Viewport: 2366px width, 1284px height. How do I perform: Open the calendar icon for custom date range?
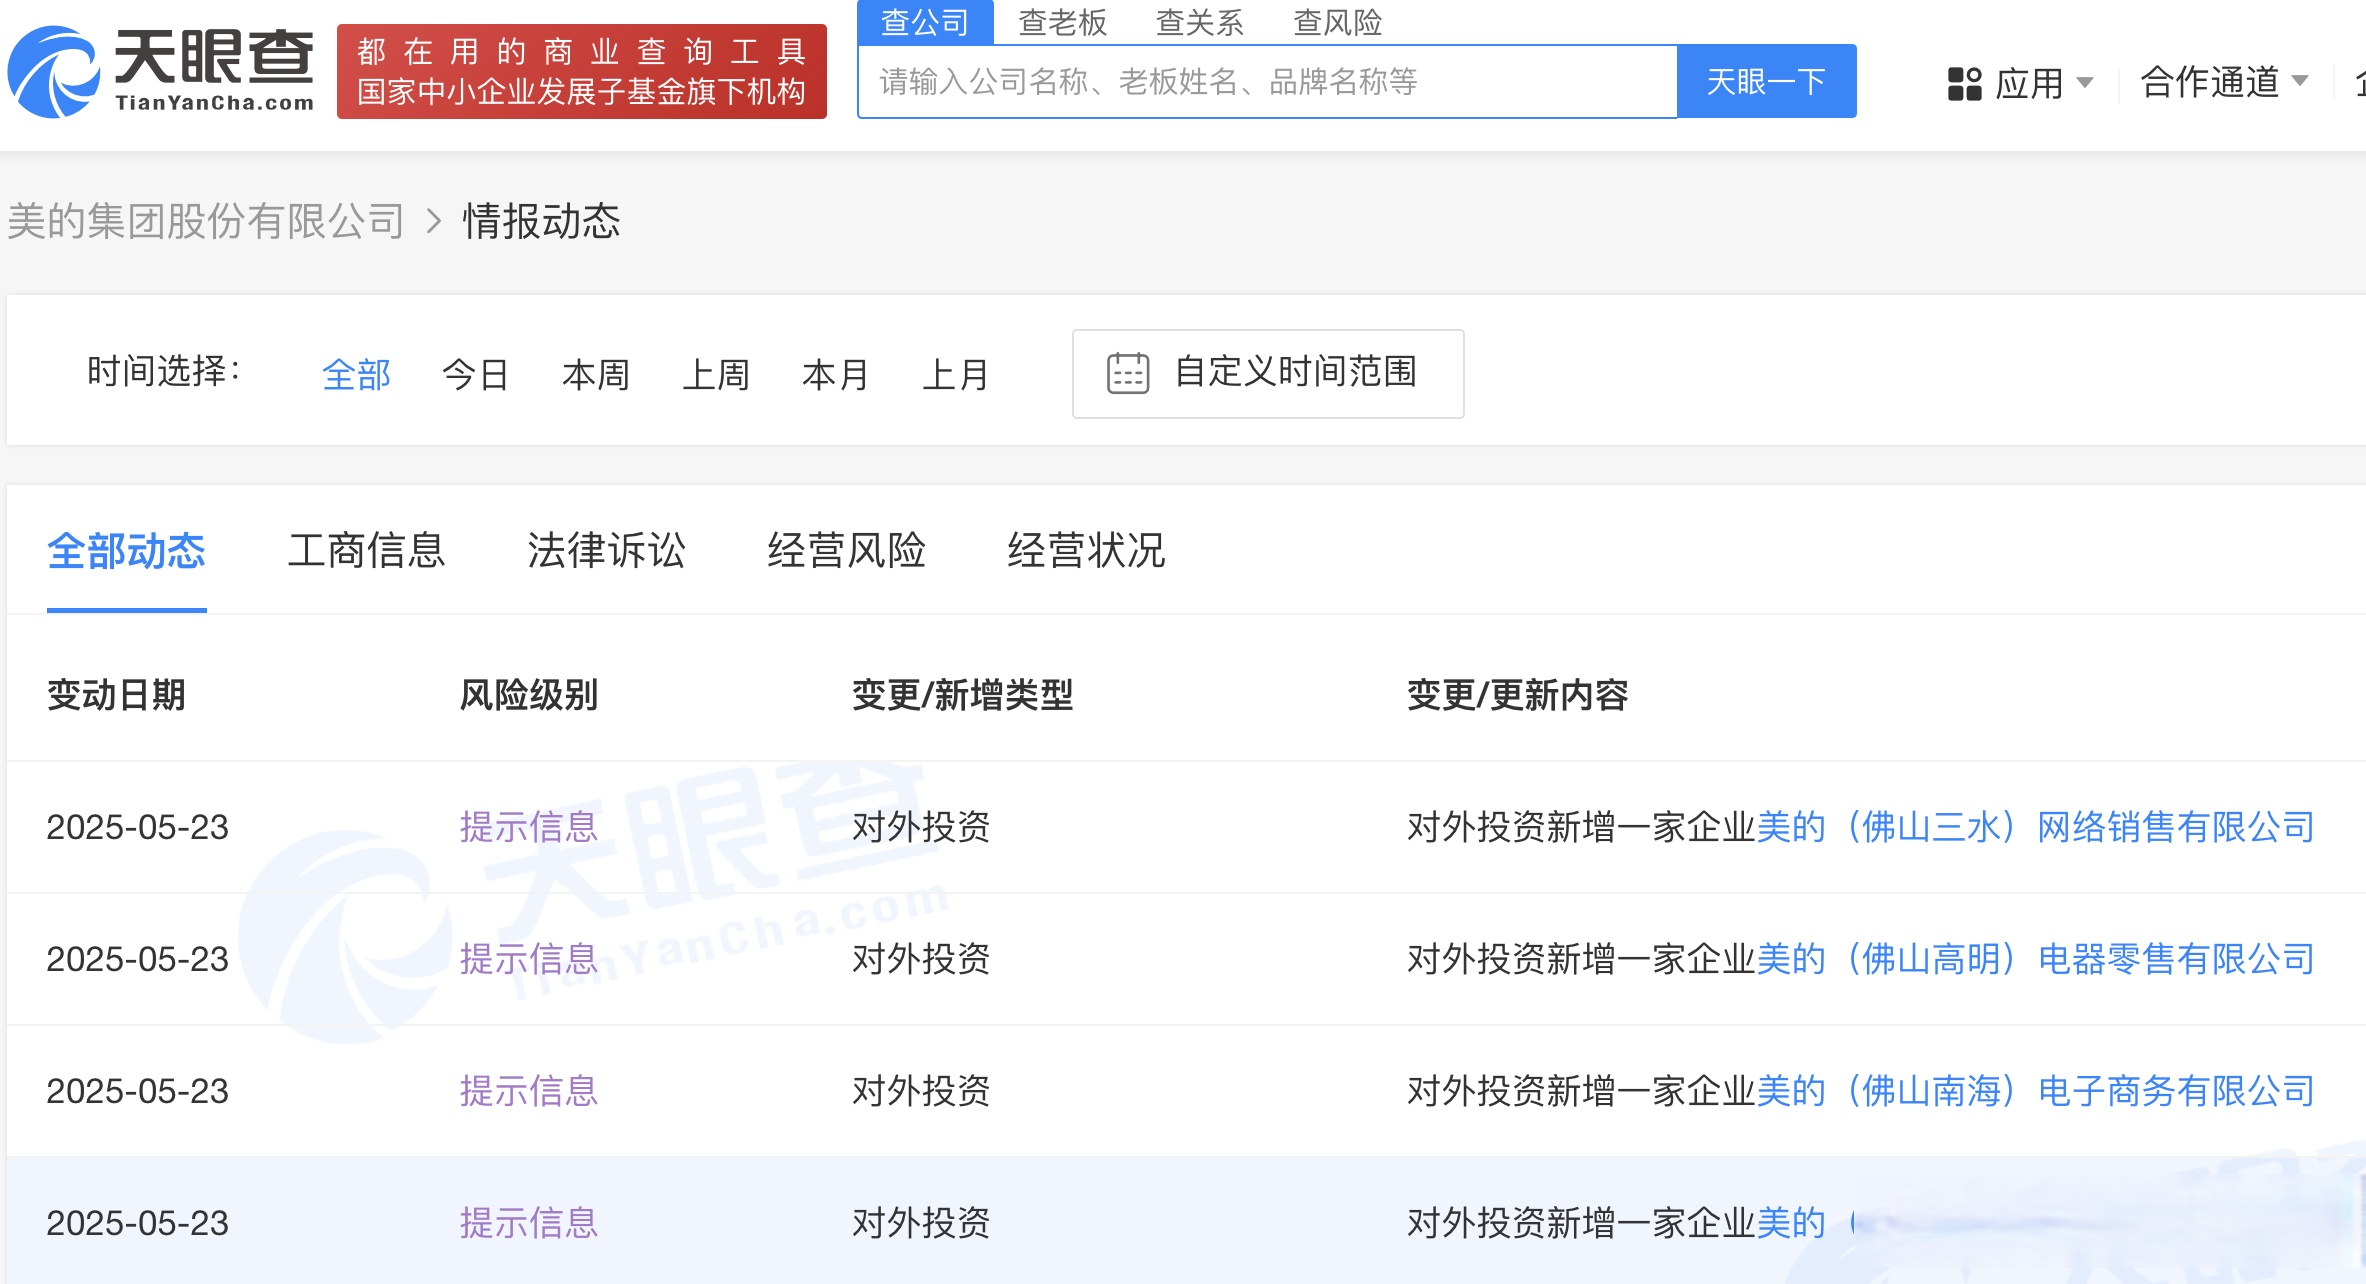pos(1128,373)
